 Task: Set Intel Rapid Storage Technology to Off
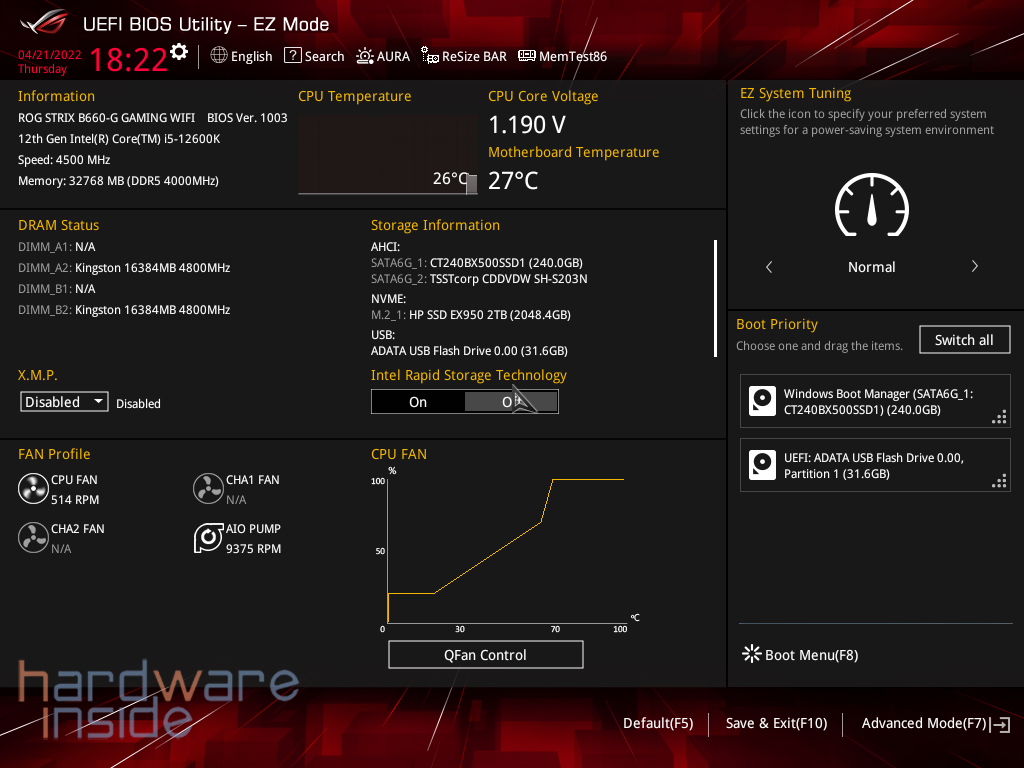[511, 402]
